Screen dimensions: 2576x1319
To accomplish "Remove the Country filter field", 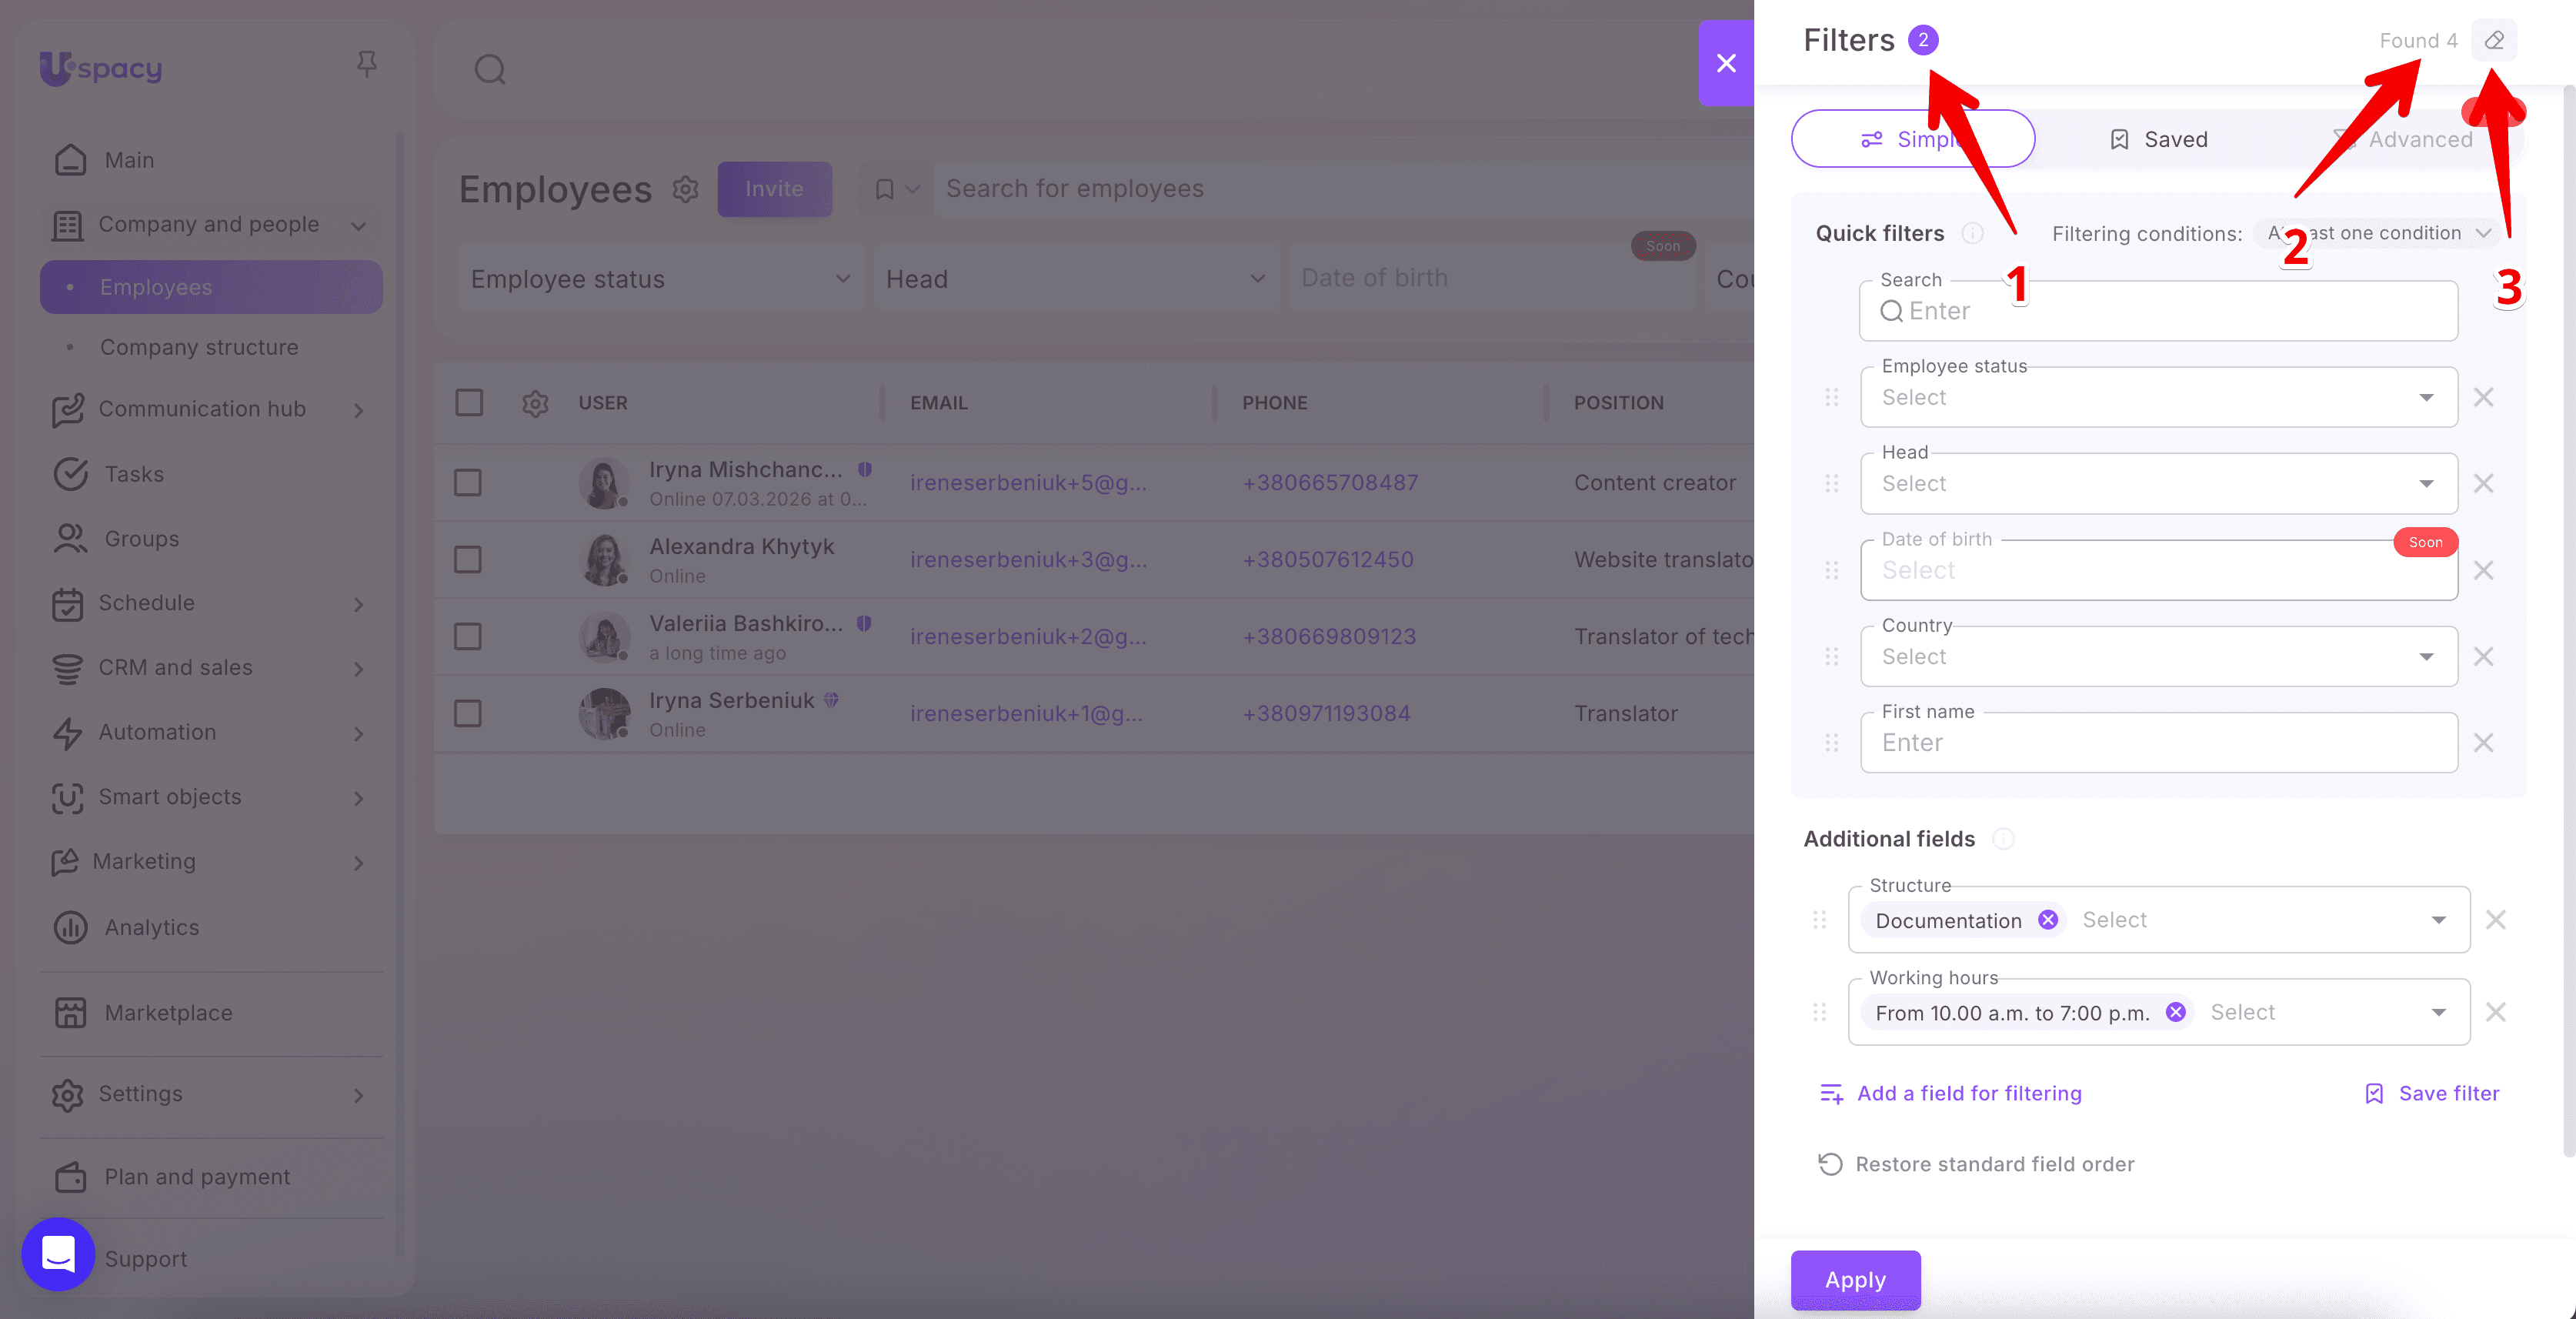I will [2483, 657].
